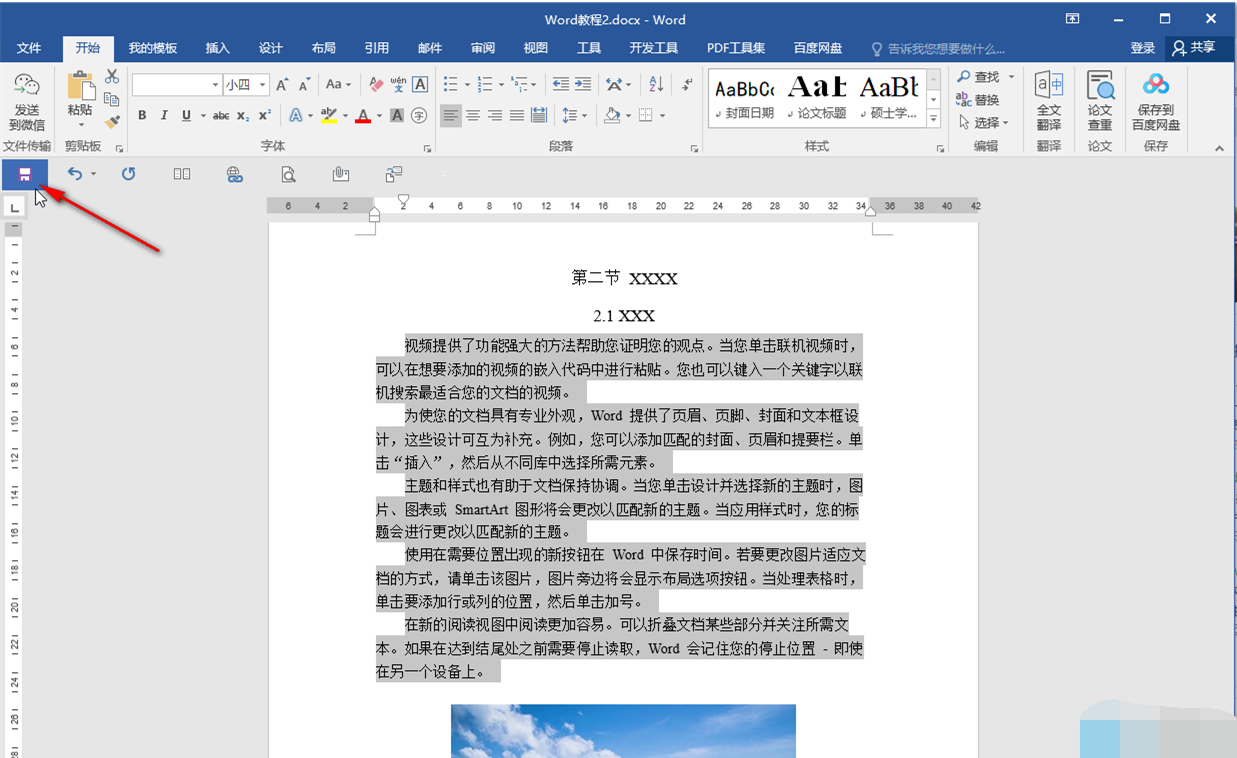Open the paper plagiarism check tool
Viewport: 1237px width, 758px height.
point(1100,100)
